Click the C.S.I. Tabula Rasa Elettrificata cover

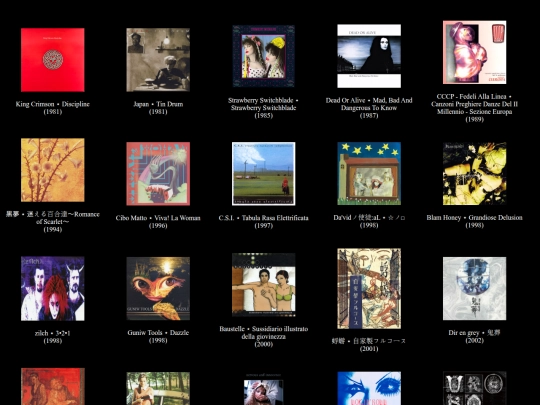tap(263, 174)
